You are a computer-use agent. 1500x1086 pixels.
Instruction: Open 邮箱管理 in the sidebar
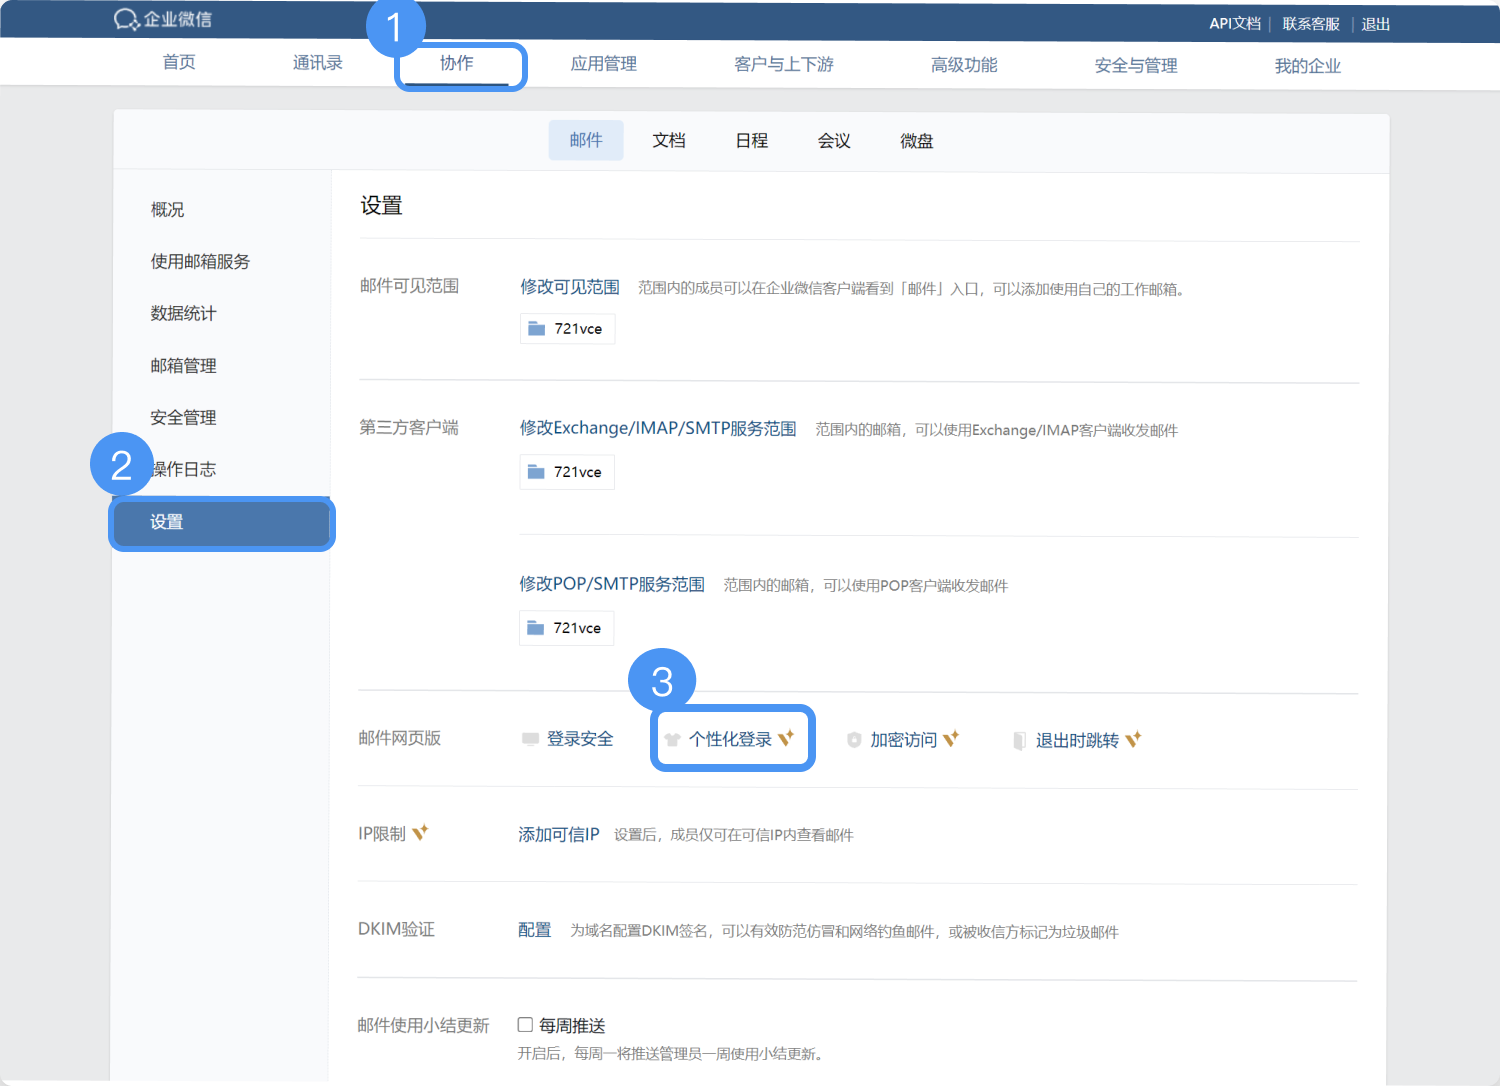coord(183,366)
